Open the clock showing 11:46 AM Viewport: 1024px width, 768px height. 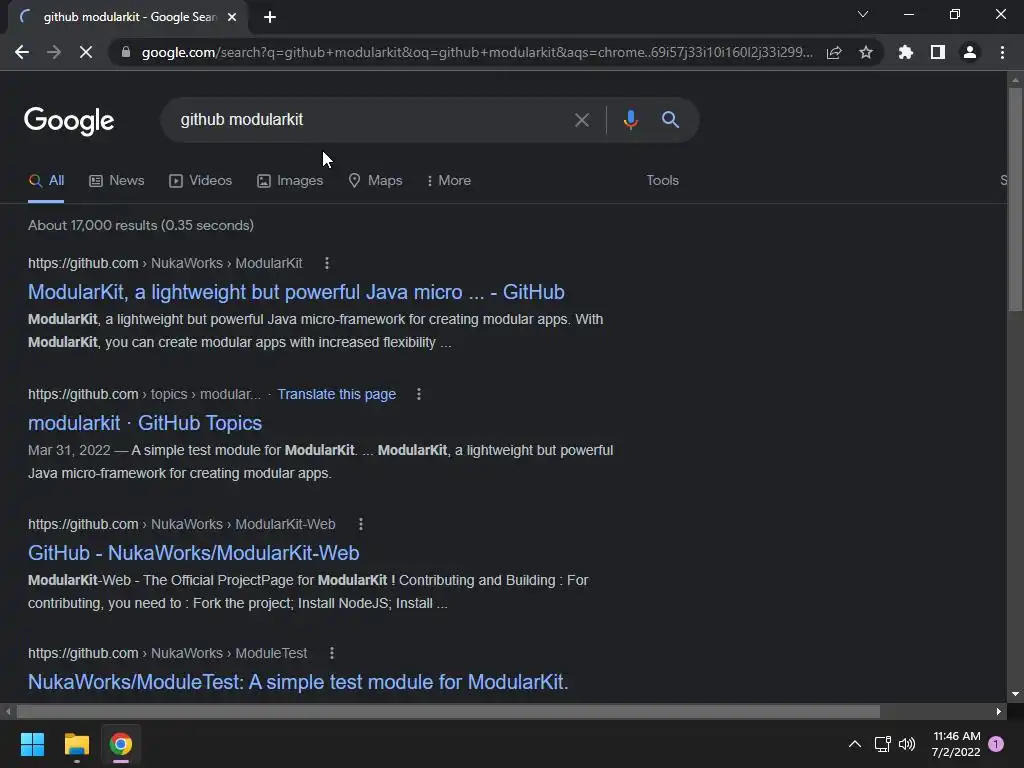(x=956, y=744)
